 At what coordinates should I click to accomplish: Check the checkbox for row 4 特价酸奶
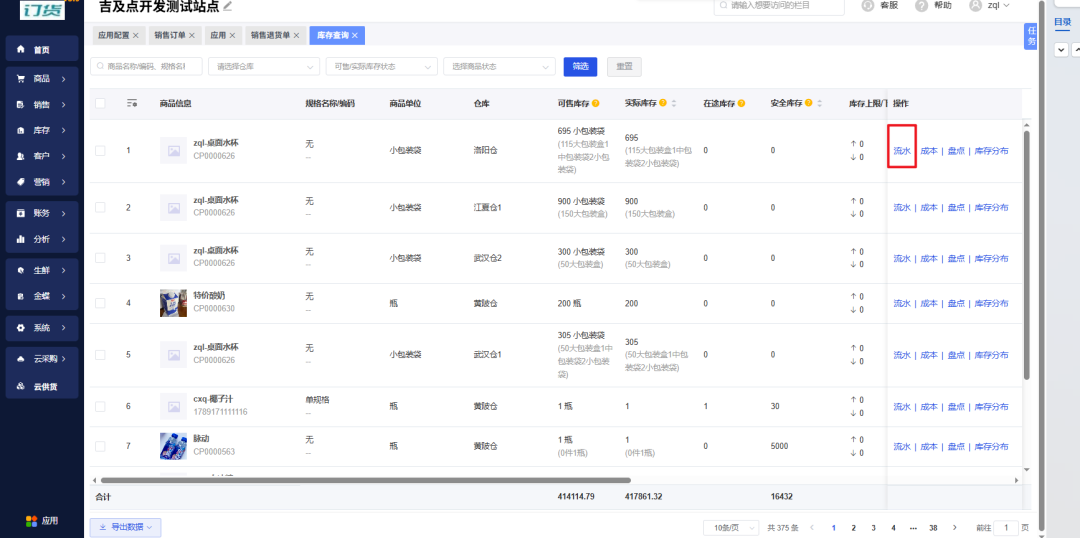pyautogui.click(x=101, y=303)
